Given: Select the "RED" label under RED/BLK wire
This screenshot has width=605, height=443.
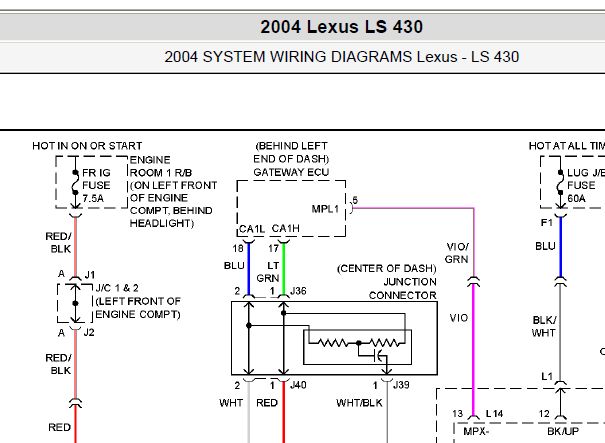Looking at the screenshot, I should (x=59, y=428).
